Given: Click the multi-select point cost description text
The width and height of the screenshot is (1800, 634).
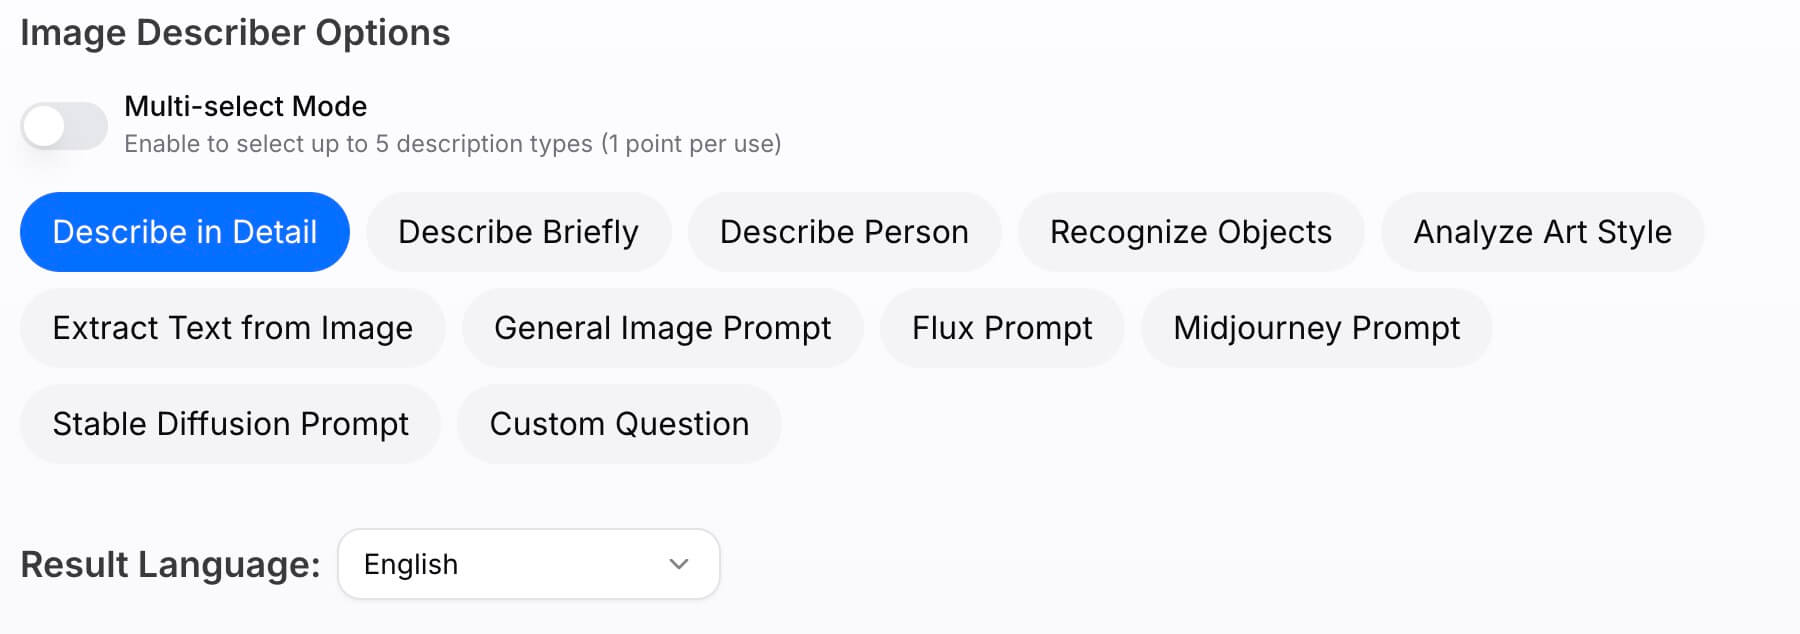Looking at the screenshot, I should [452, 144].
